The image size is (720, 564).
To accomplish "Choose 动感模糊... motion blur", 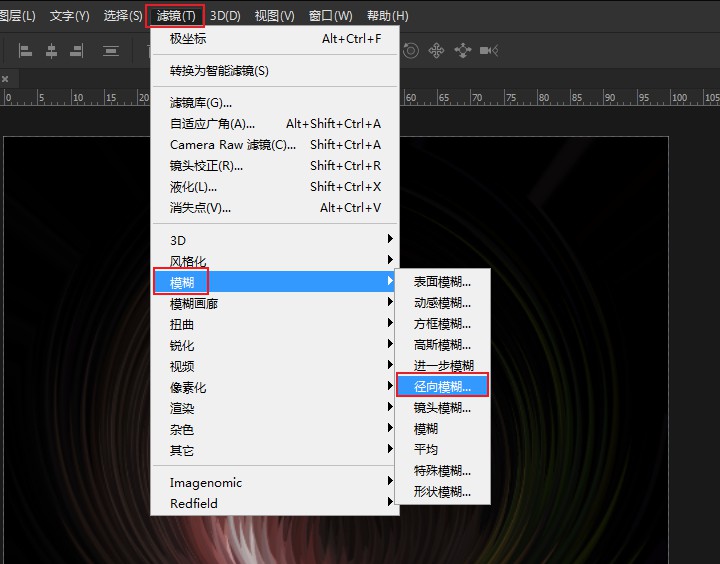I will 443,303.
